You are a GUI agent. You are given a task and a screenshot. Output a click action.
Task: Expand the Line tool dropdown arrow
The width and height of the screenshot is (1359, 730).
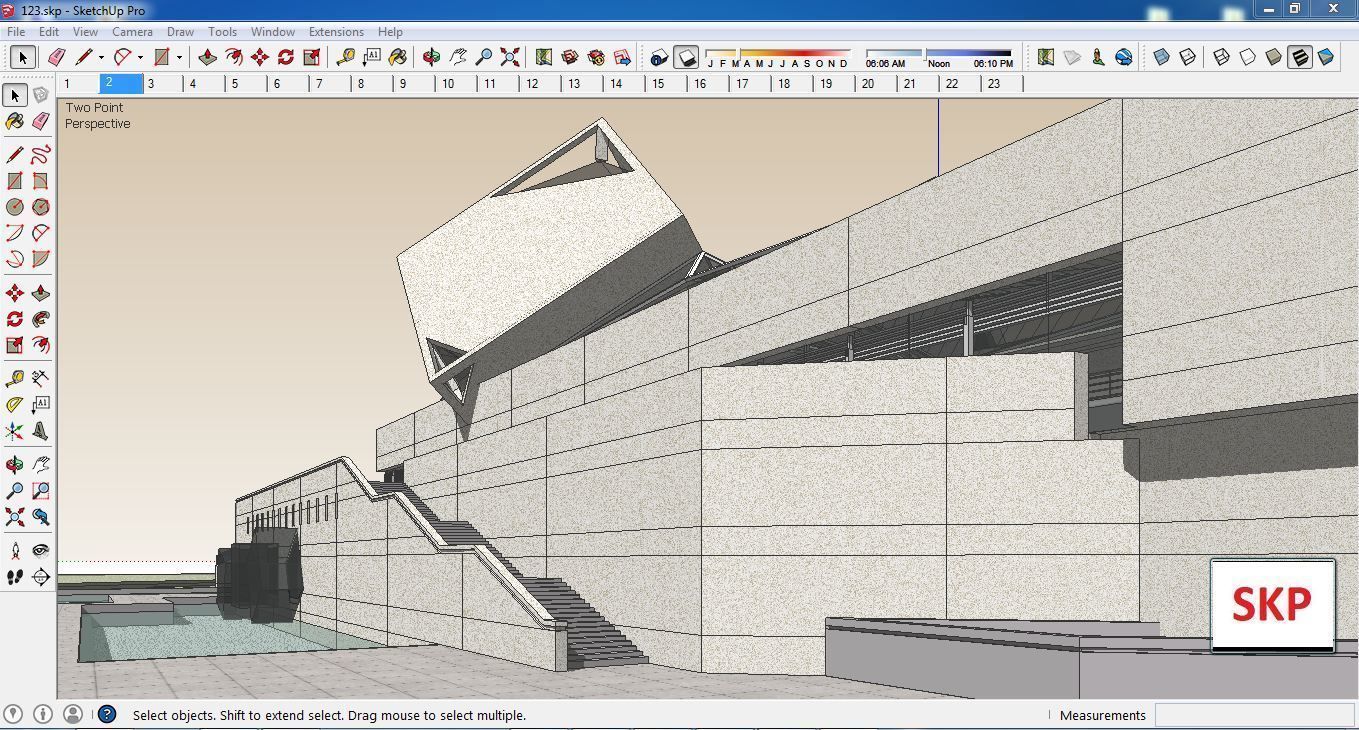pos(101,58)
